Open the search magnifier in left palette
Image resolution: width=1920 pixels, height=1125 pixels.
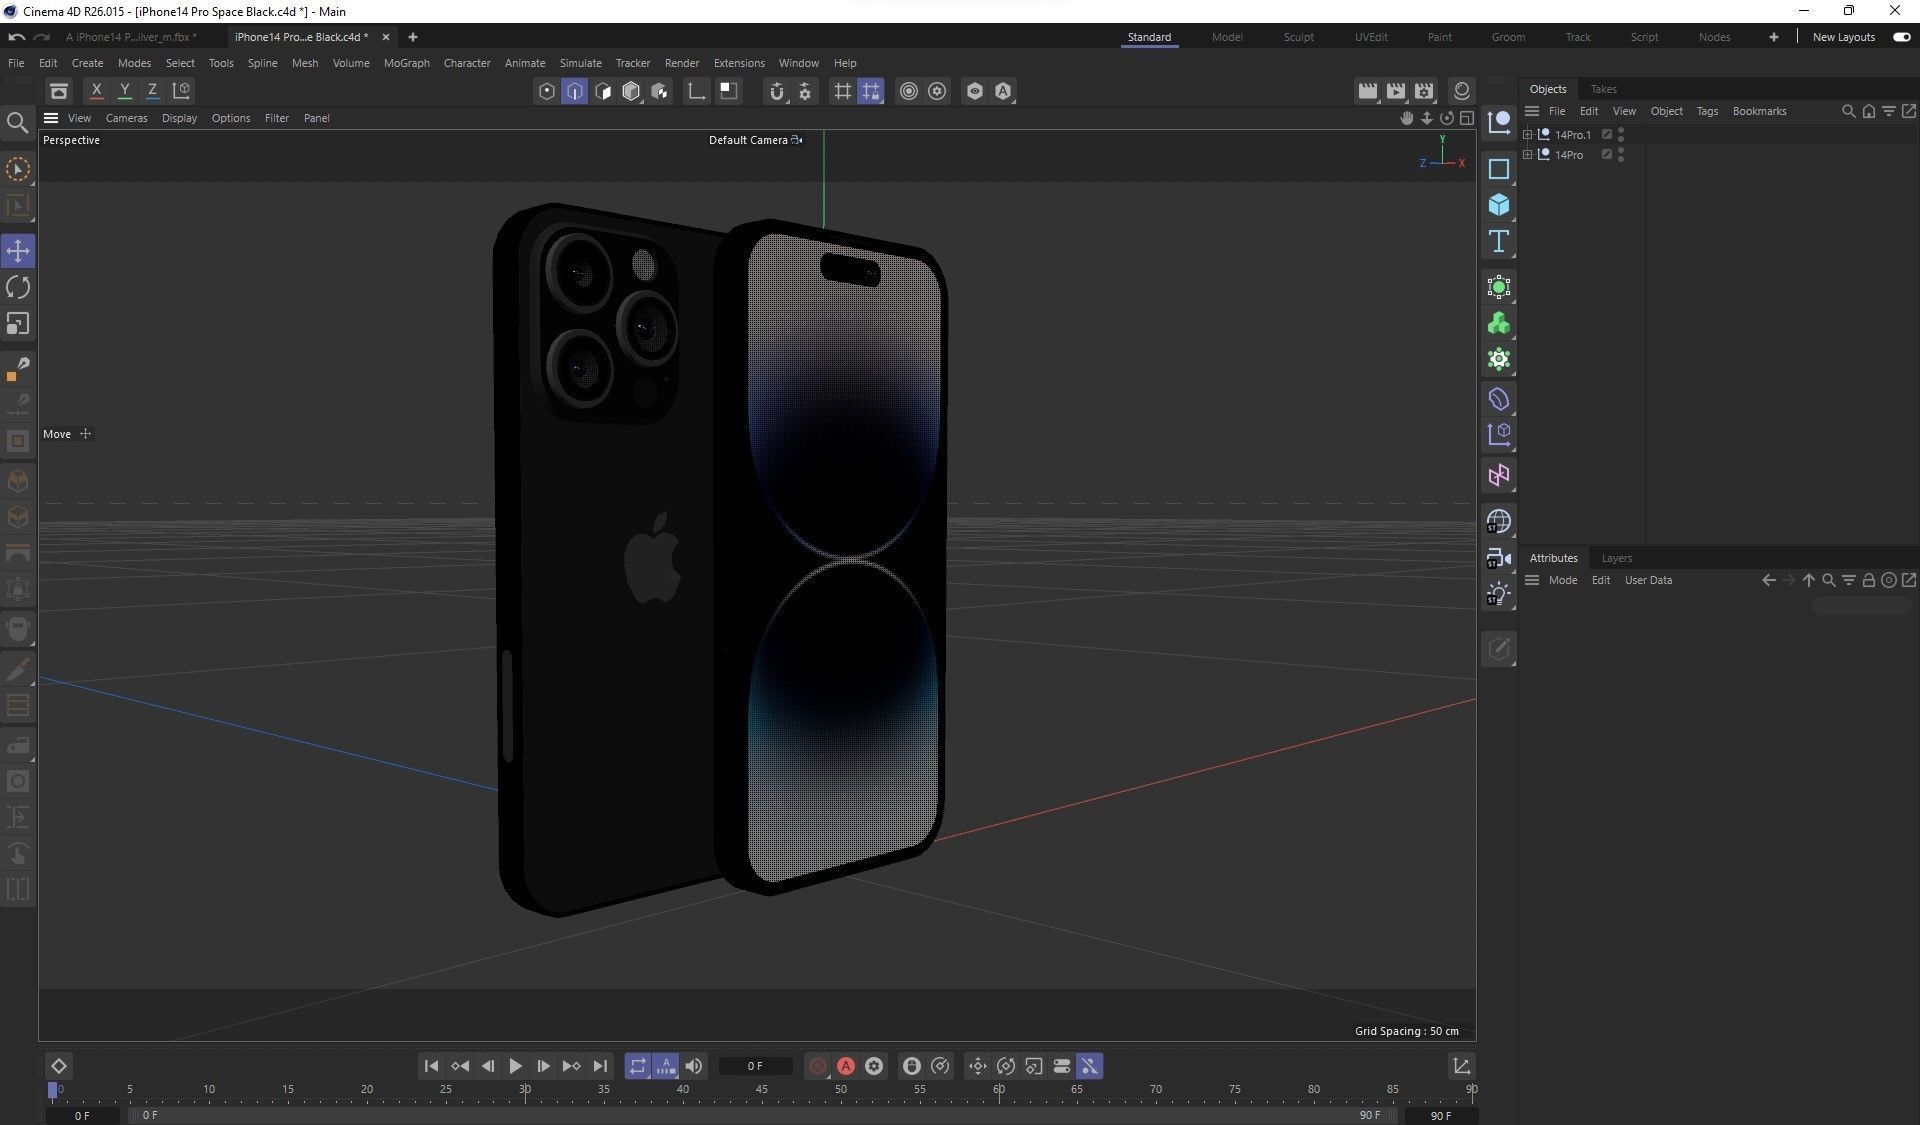pos(17,123)
